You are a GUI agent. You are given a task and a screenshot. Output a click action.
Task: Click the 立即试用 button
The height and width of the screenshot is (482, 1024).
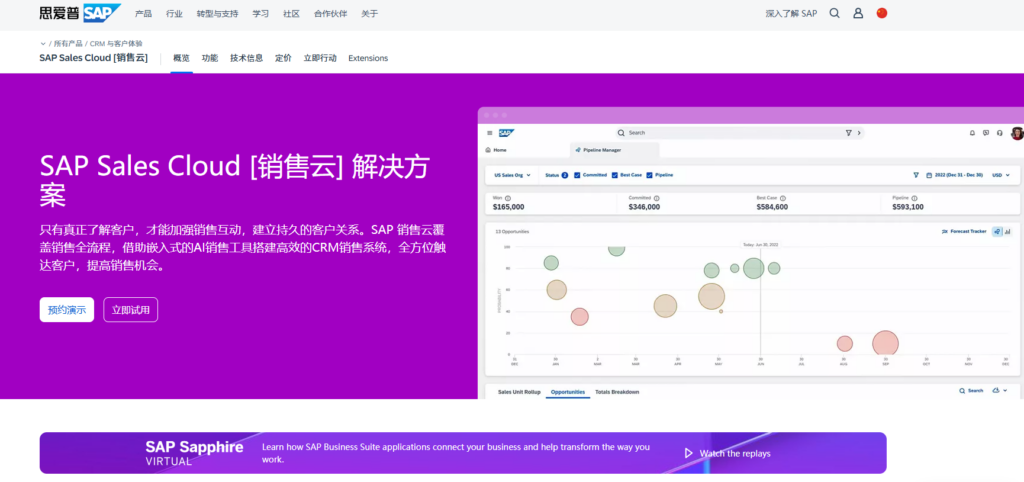click(131, 310)
